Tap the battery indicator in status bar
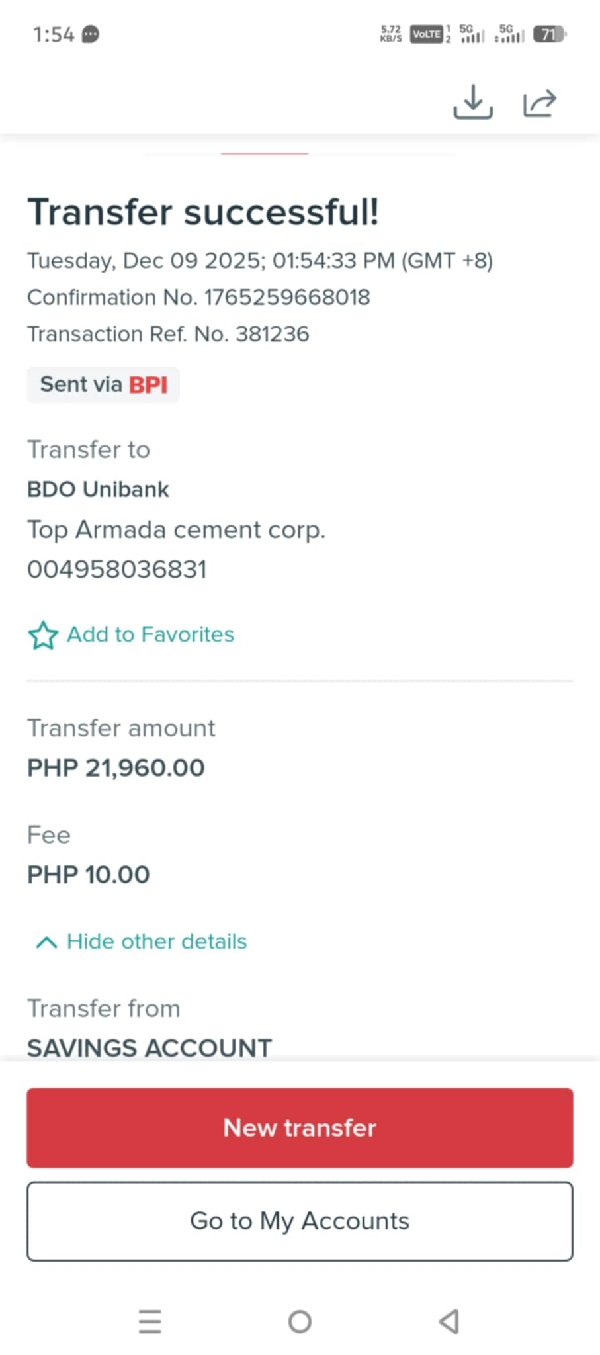Screen dimensions: 600x1355 point(549,34)
